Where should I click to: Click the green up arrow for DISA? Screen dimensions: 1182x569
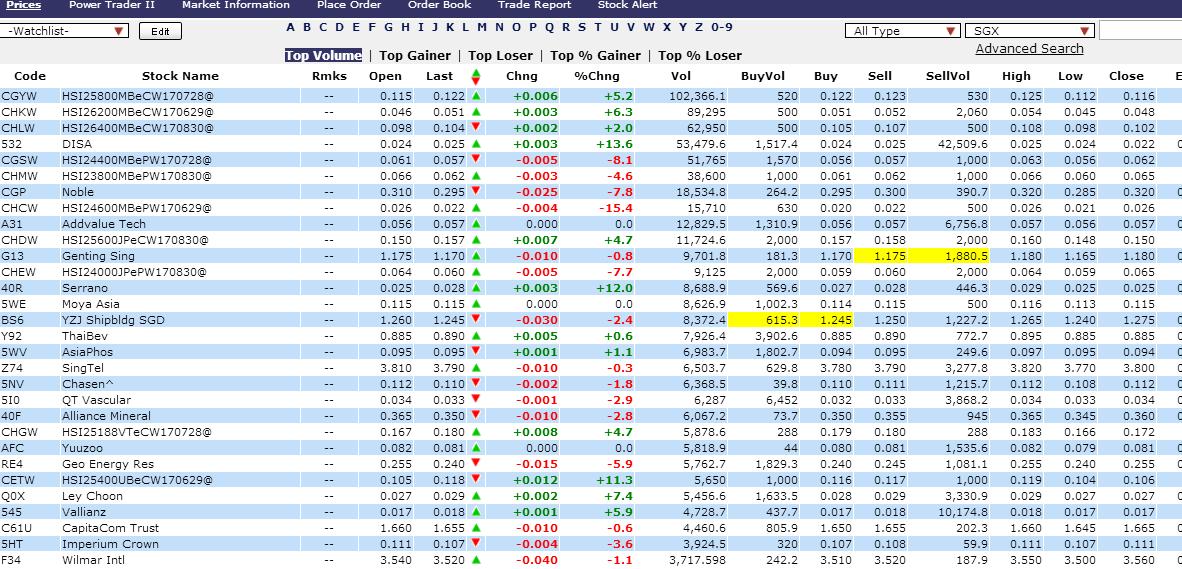click(x=476, y=144)
